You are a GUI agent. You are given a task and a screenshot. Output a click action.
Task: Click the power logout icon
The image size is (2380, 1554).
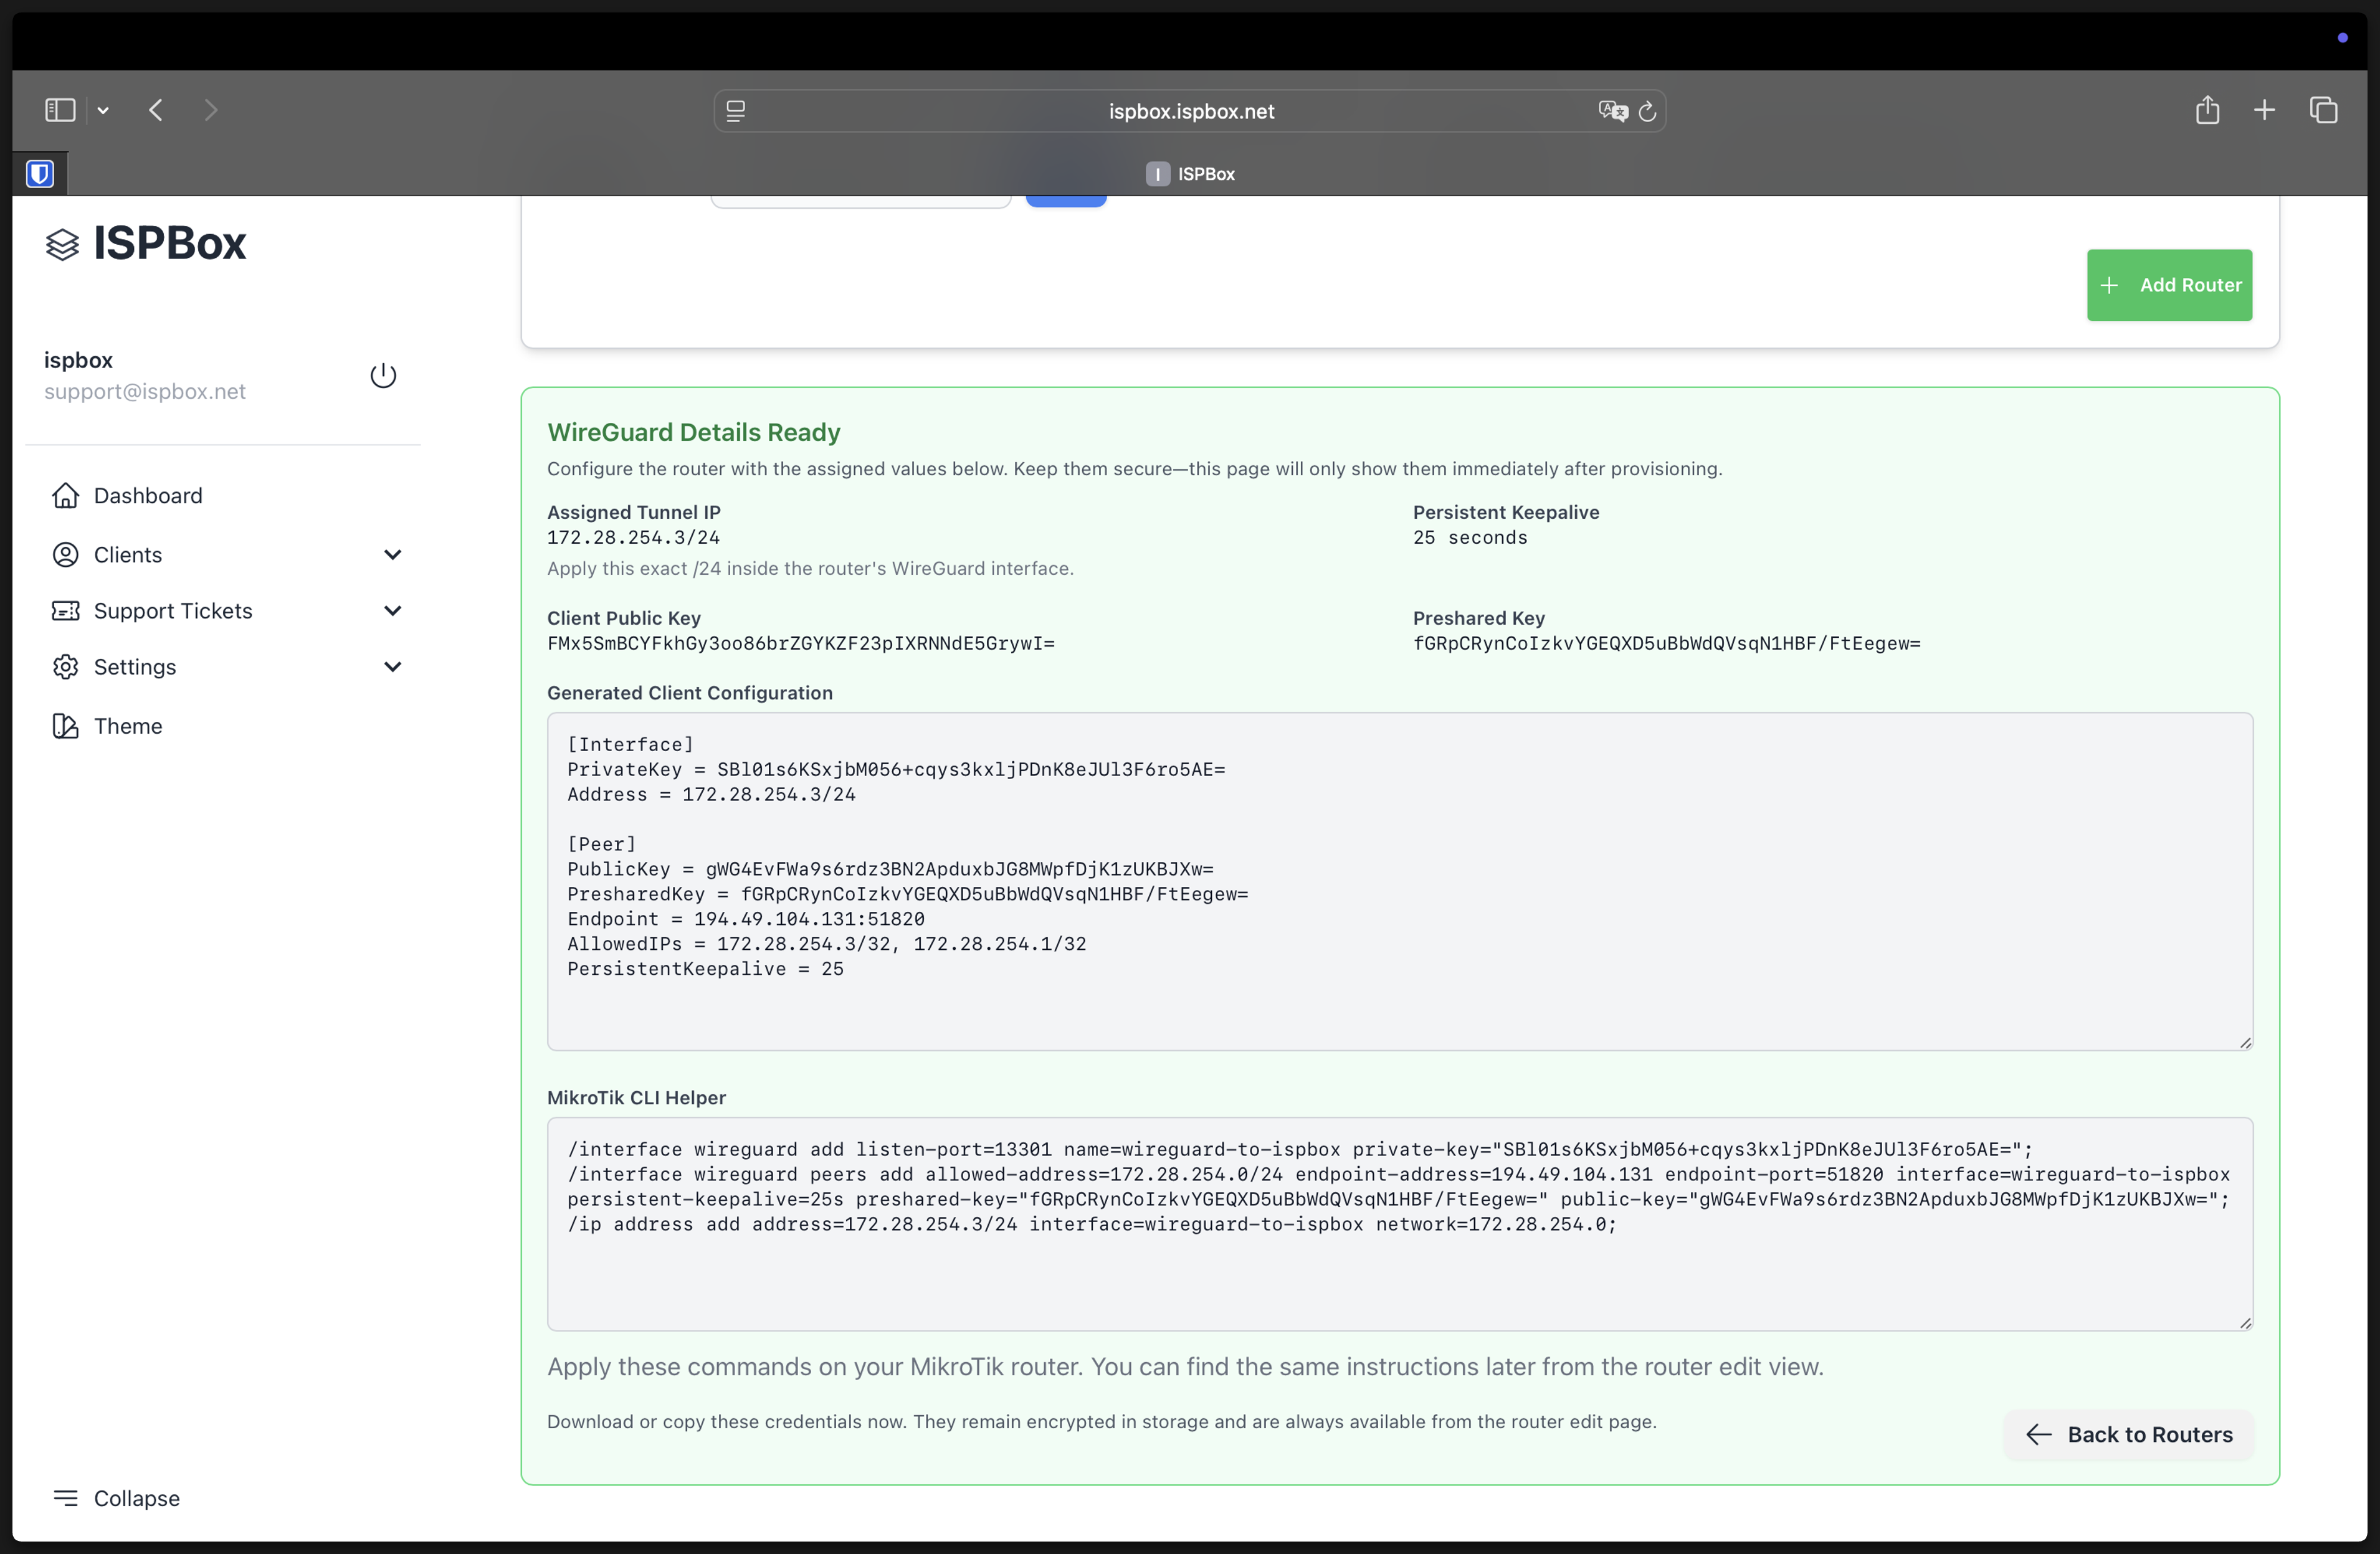tap(383, 375)
